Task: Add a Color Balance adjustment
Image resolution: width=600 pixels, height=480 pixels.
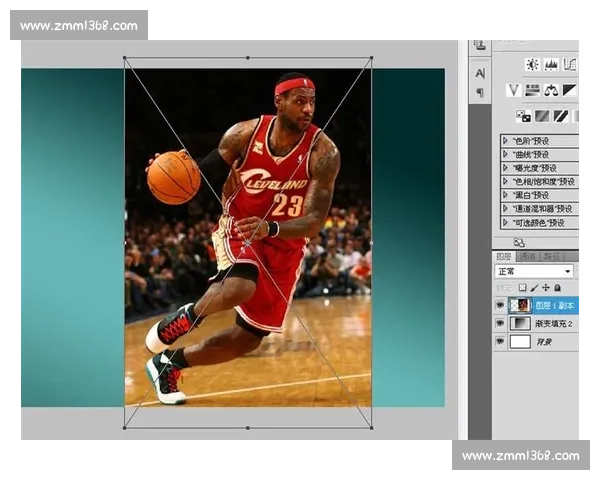Action: pos(551,91)
